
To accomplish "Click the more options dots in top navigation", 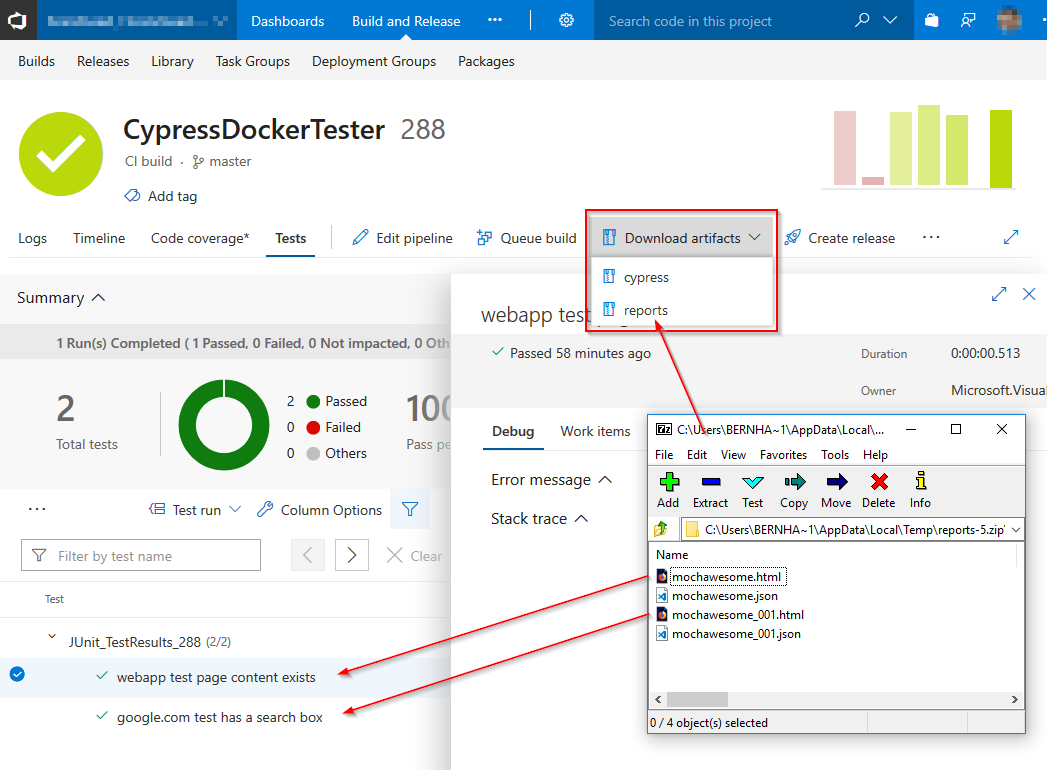I will coord(495,20).
